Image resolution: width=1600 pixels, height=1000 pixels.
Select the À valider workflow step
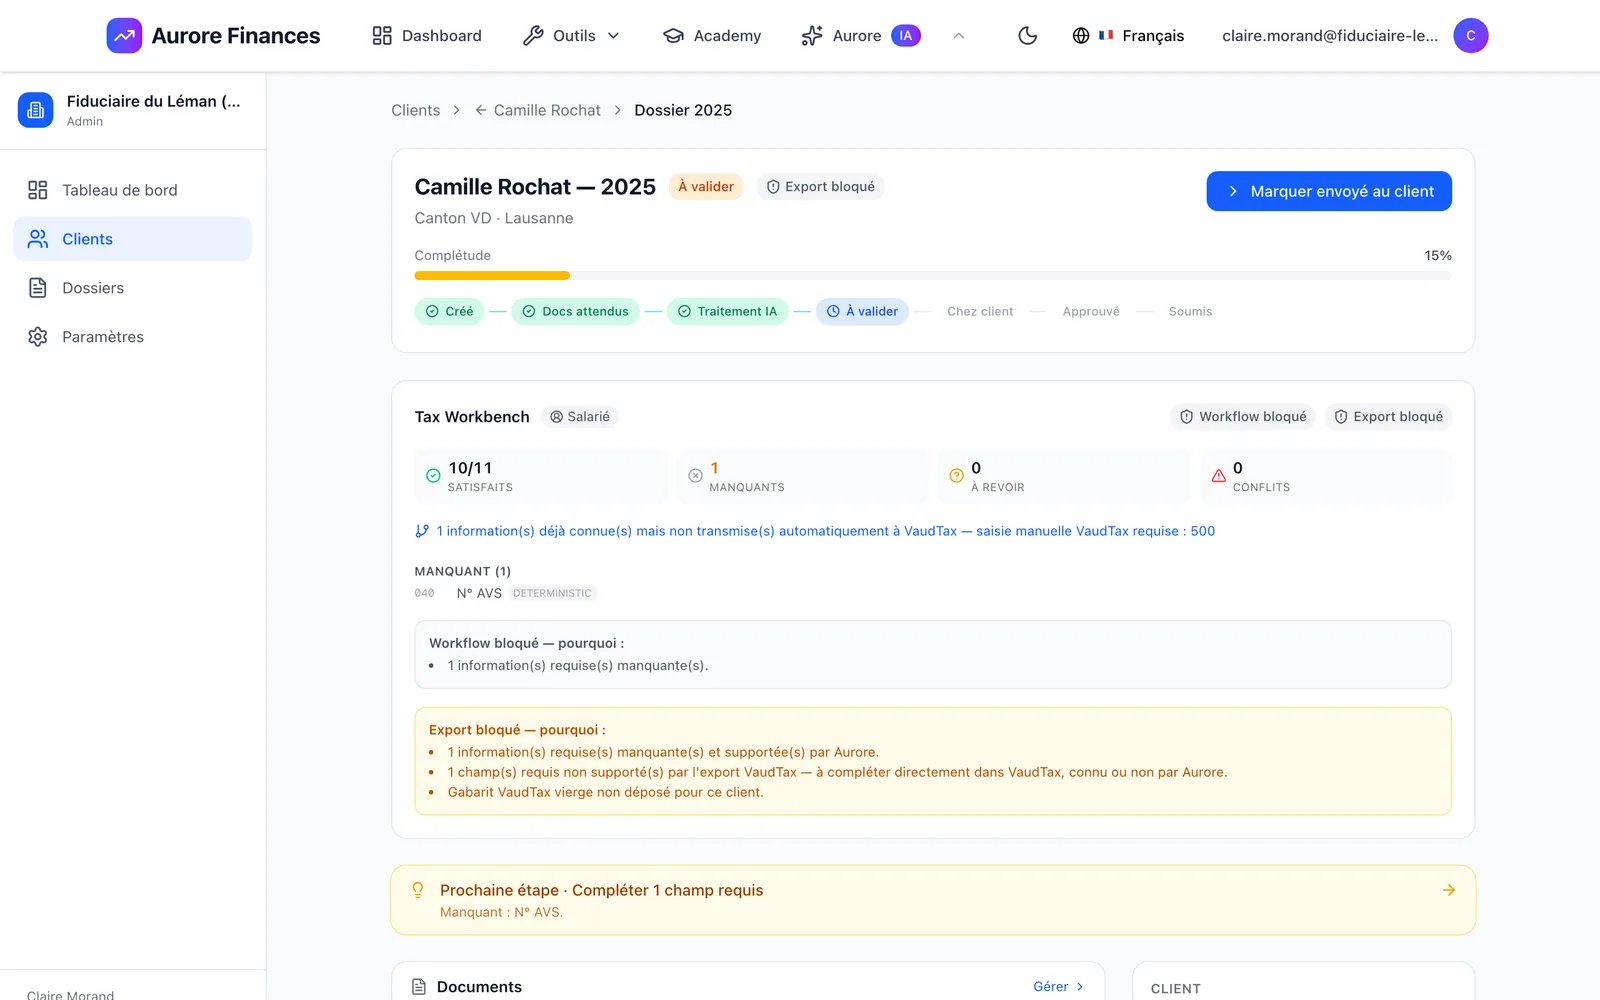tap(862, 312)
